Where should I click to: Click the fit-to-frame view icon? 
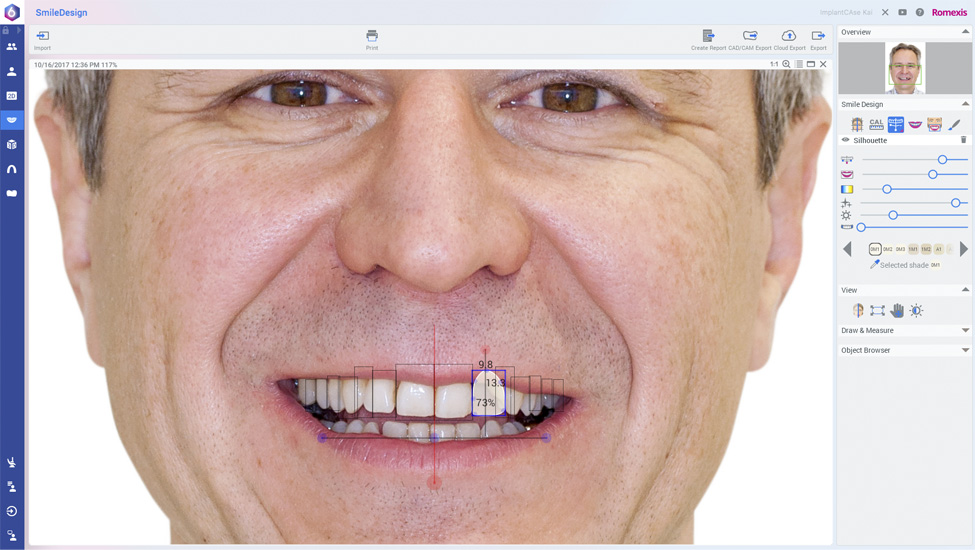point(877,310)
